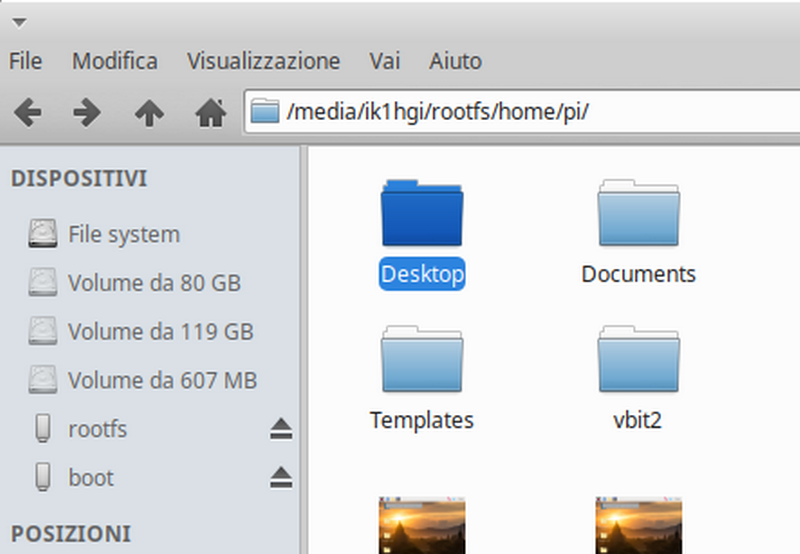Click the forward navigation arrow

click(x=87, y=112)
